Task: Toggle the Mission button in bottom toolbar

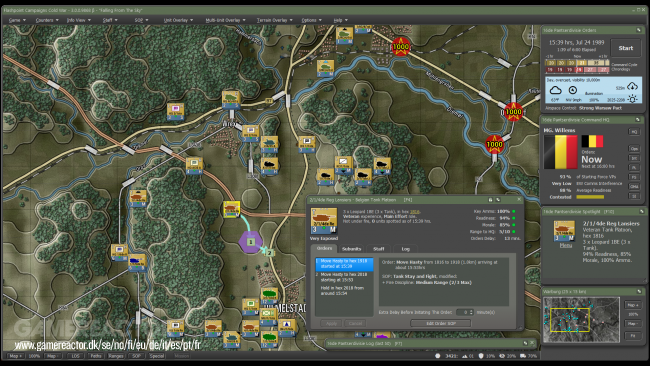Action: 182,356
